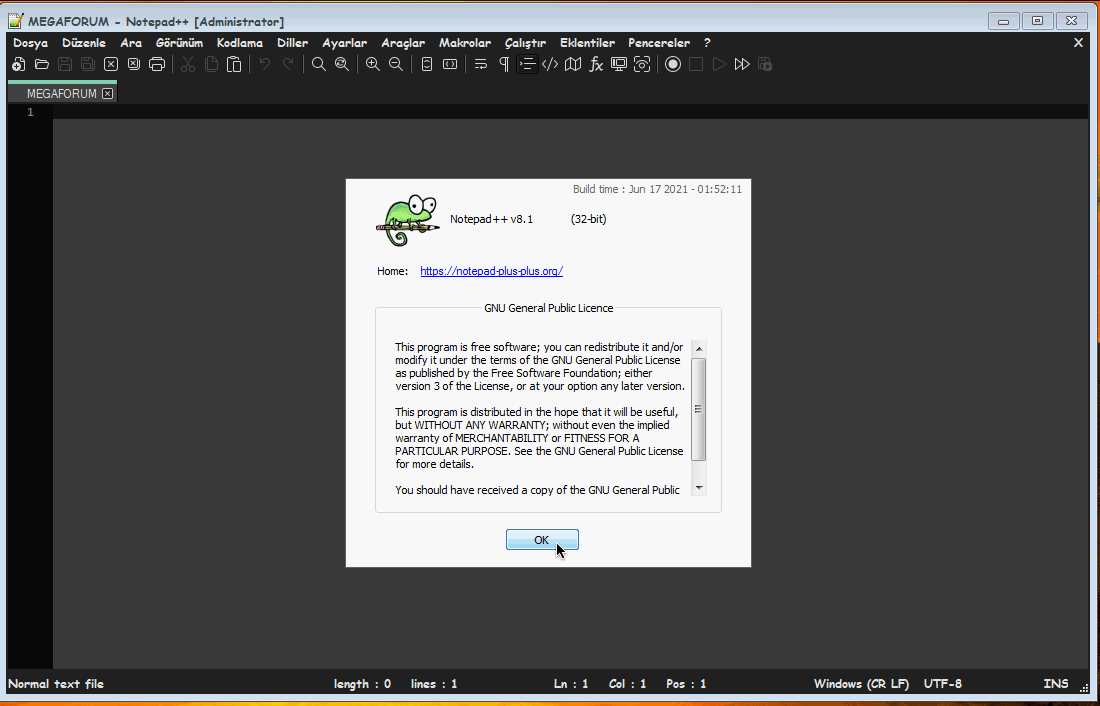Close the MEGAFORUM tab with its X
This screenshot has height=706, width=1100.
tap(107, 93)
